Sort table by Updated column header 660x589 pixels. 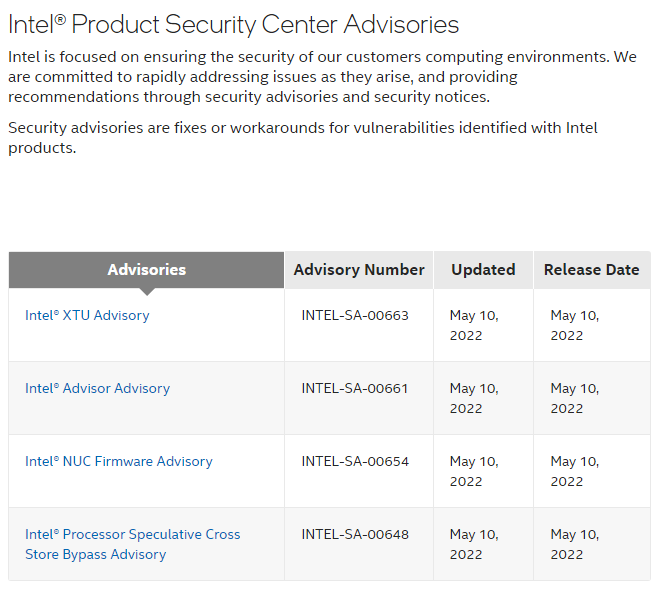[483, 270]
